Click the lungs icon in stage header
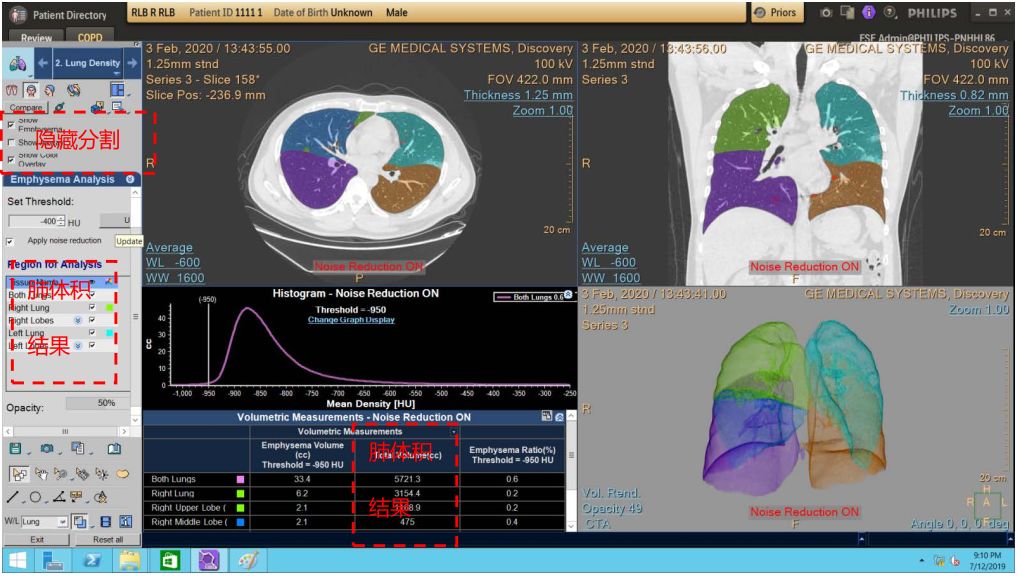1018x576 pixels. coord(17,63)
